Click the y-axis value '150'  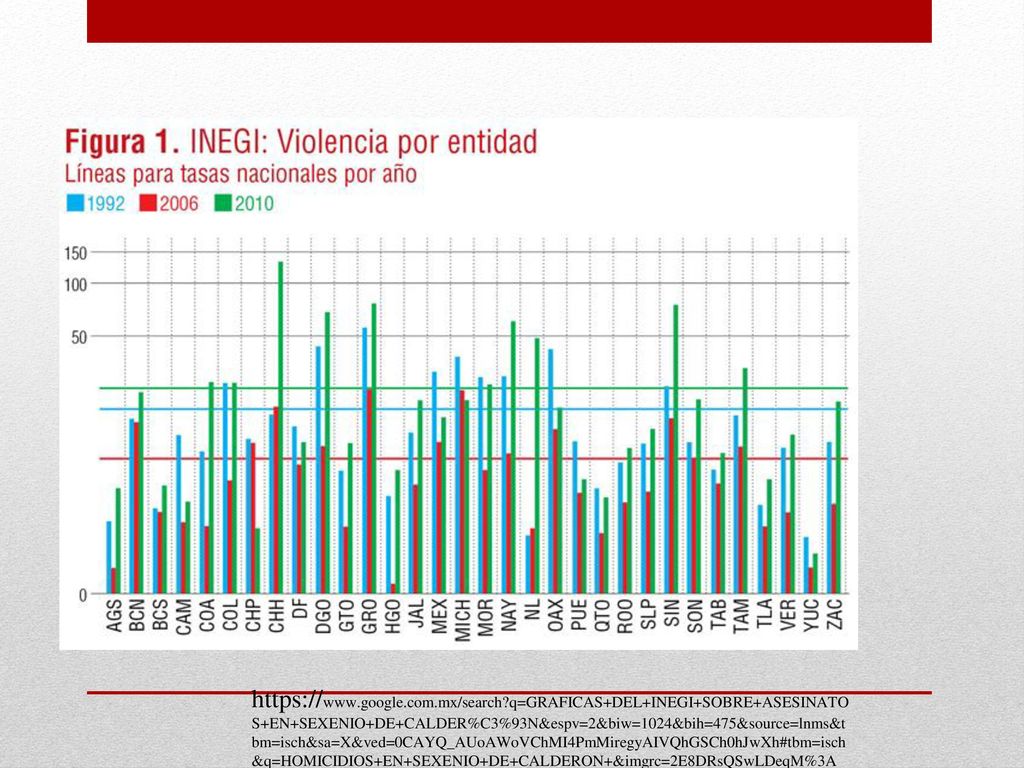(x=76, y=253)
